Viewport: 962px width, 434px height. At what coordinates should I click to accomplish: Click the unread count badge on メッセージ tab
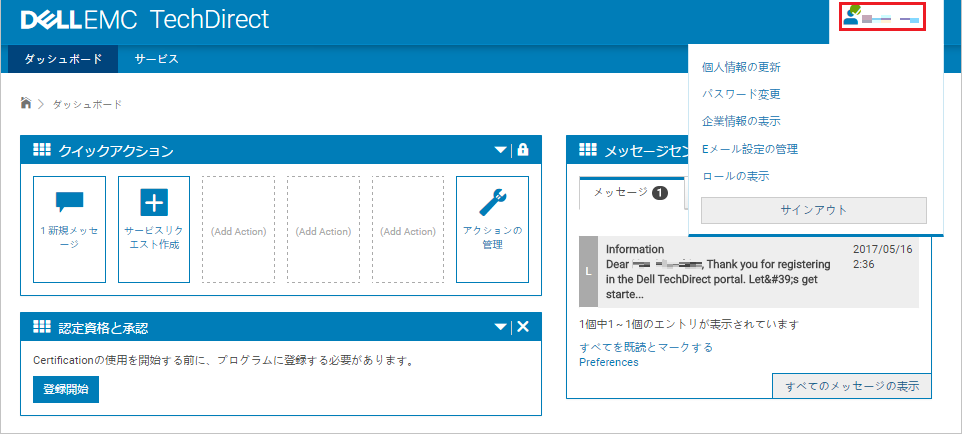click(x=660, y=193)
